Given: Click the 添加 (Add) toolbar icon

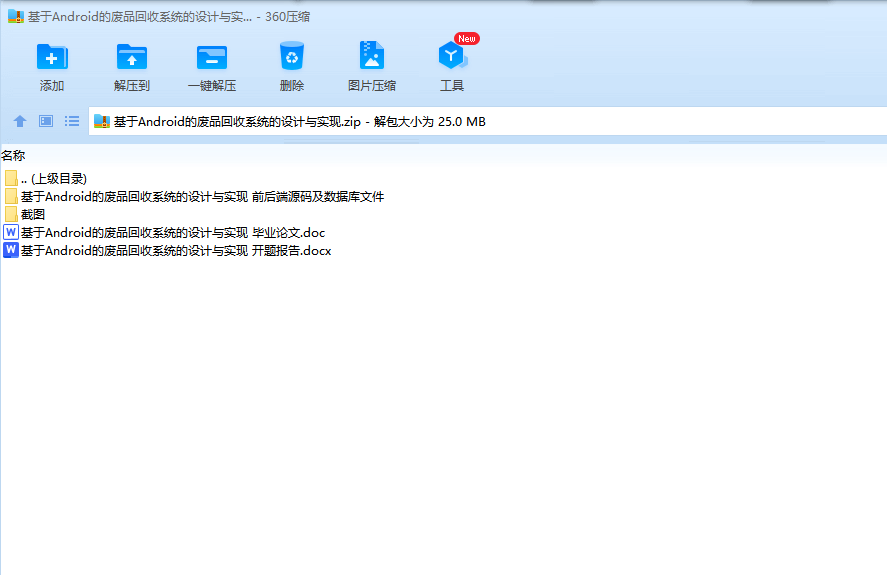Looking at the screenshot, I should (52, 57).
